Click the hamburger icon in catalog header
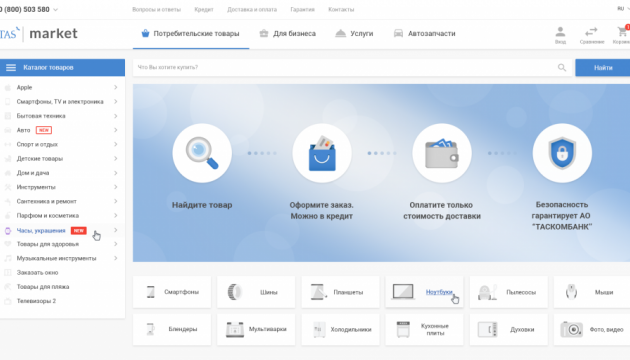Image resolution: width=630 pixels, height=360 pixels. 11,68
